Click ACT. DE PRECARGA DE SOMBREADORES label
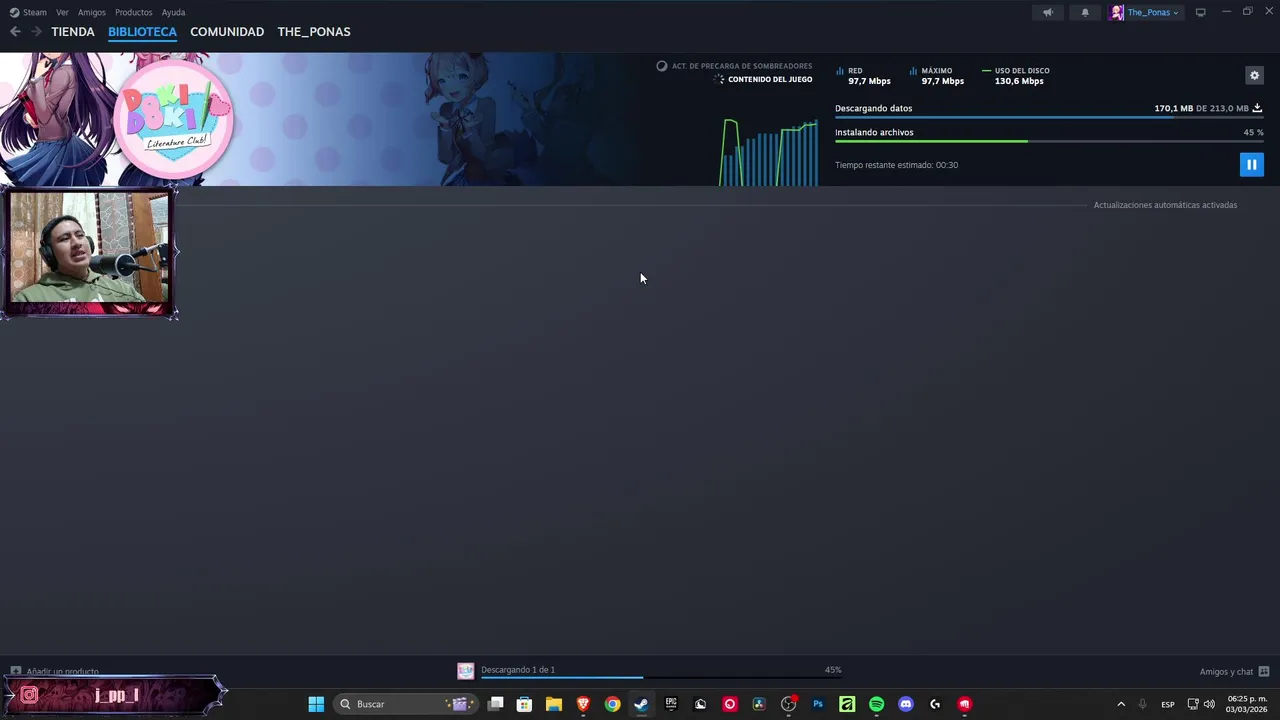The image size is (1280, 720). pos(742,66)
